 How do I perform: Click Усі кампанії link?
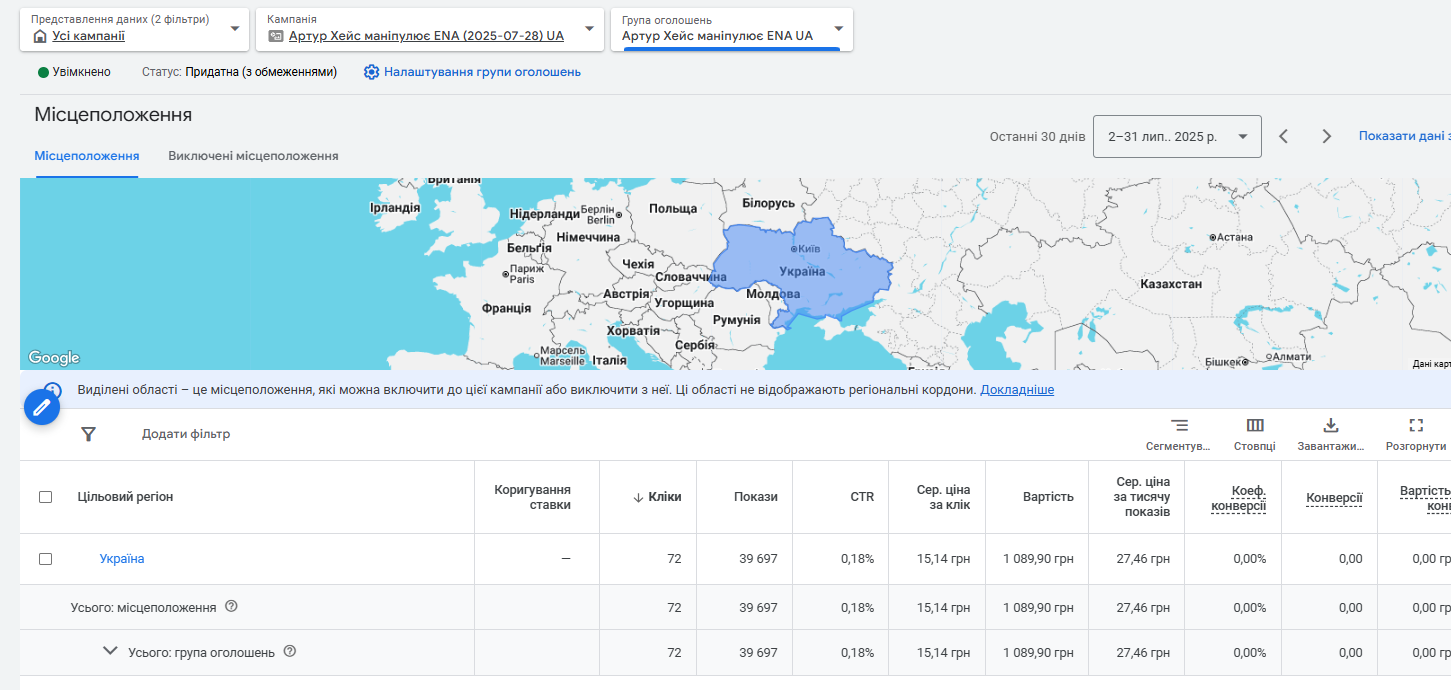tap(89, 36)
